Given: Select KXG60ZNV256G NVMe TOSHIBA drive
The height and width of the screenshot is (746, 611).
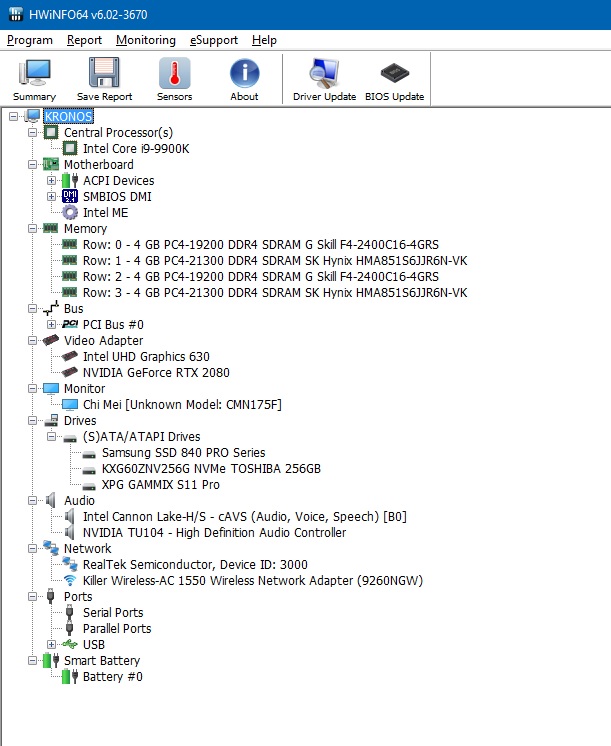Looking at the screenshot, I should [211, 469].
